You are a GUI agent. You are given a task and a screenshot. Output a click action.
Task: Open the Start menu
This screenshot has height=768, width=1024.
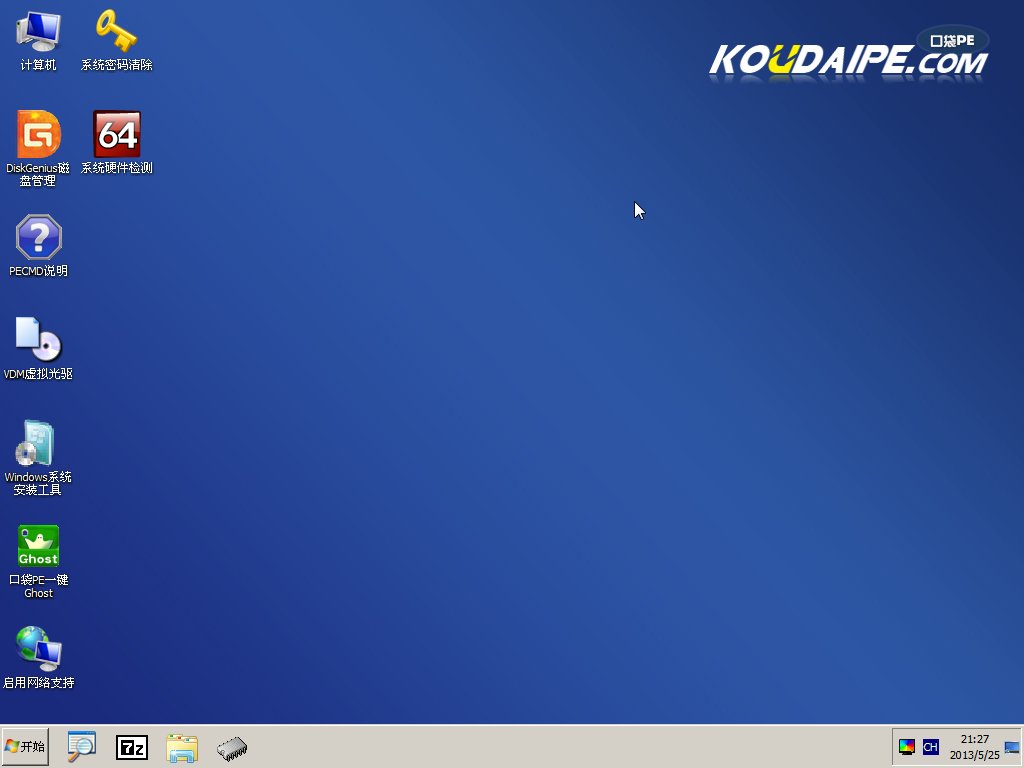pos(25,747)
